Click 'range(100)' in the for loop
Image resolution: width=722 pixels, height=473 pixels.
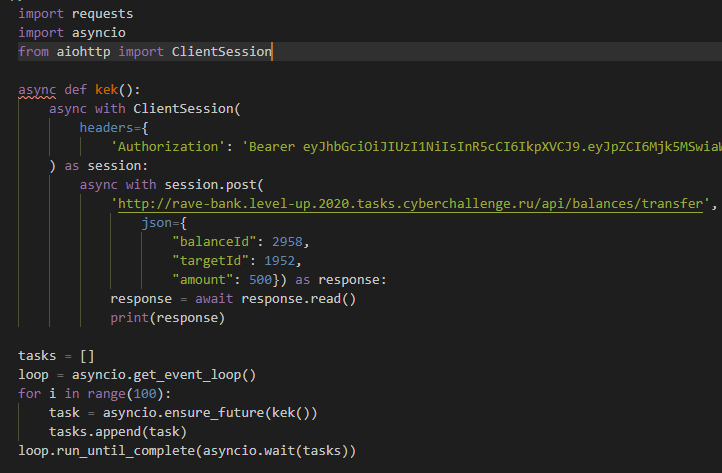[125, 394]
